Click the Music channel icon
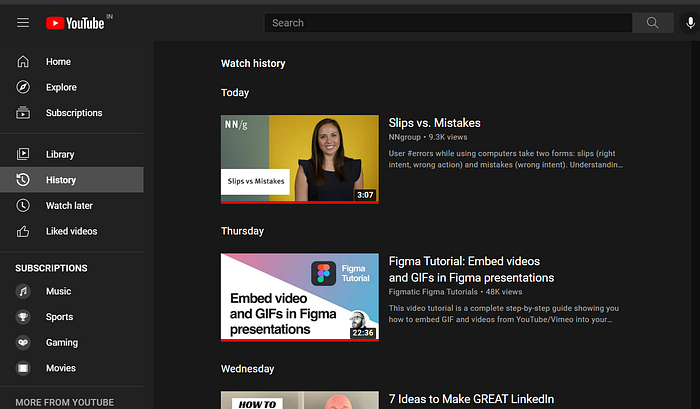 (x=23, y=291)
